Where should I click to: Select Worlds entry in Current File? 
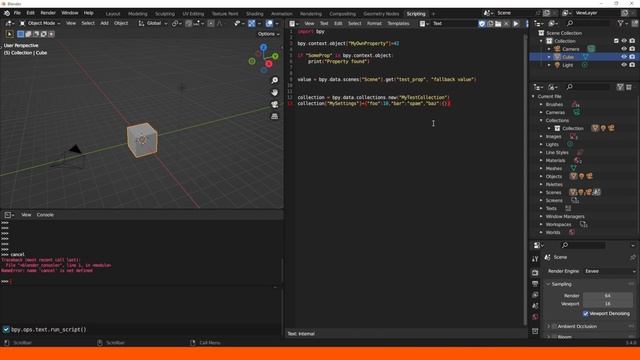click(x=553, y=233)
